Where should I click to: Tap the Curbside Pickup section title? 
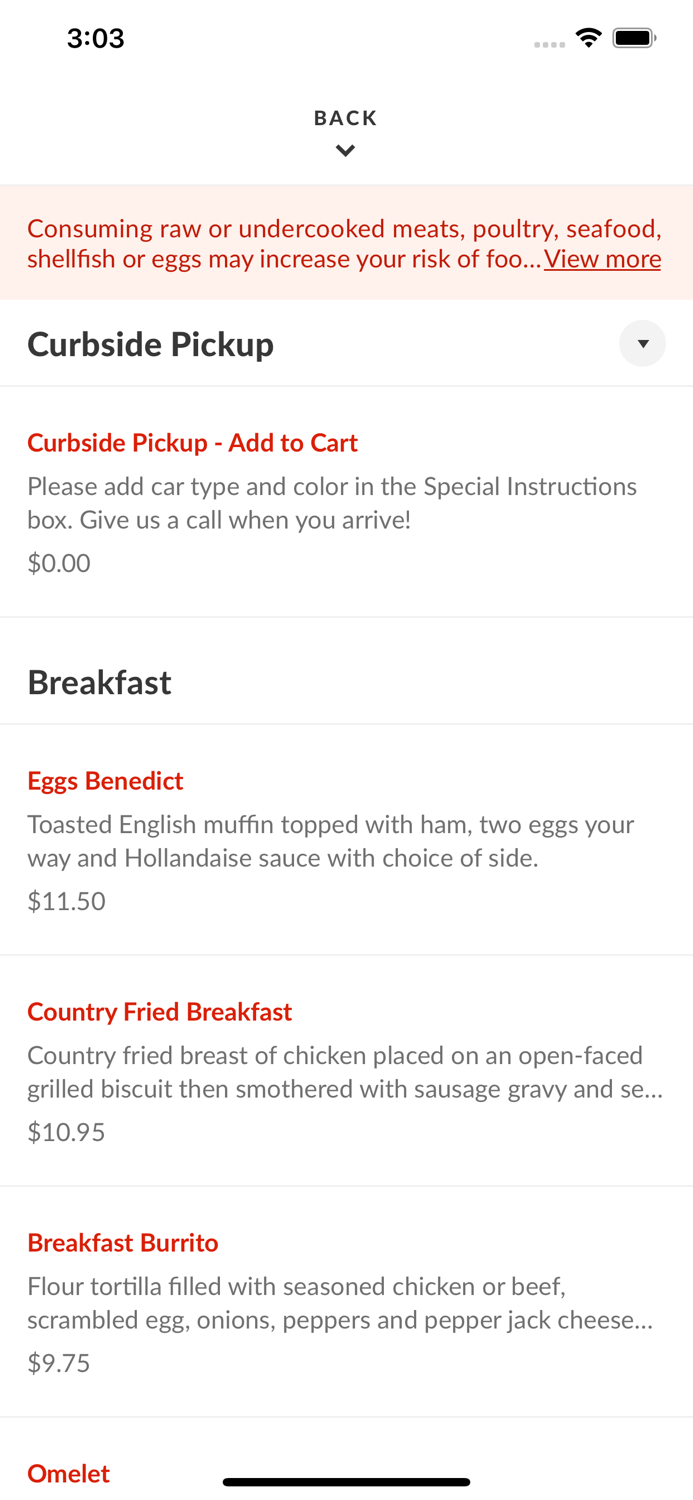click(151, 344)
